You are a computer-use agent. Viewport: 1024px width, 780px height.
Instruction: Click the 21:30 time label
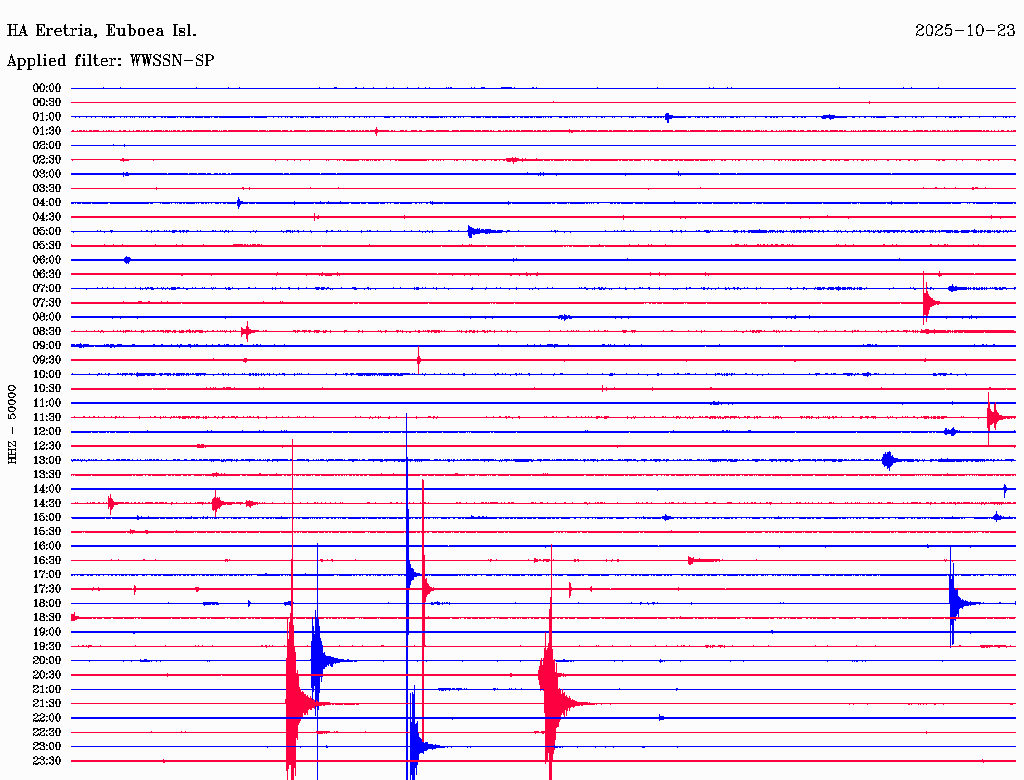pyautogui.click(x=47, y=704)
